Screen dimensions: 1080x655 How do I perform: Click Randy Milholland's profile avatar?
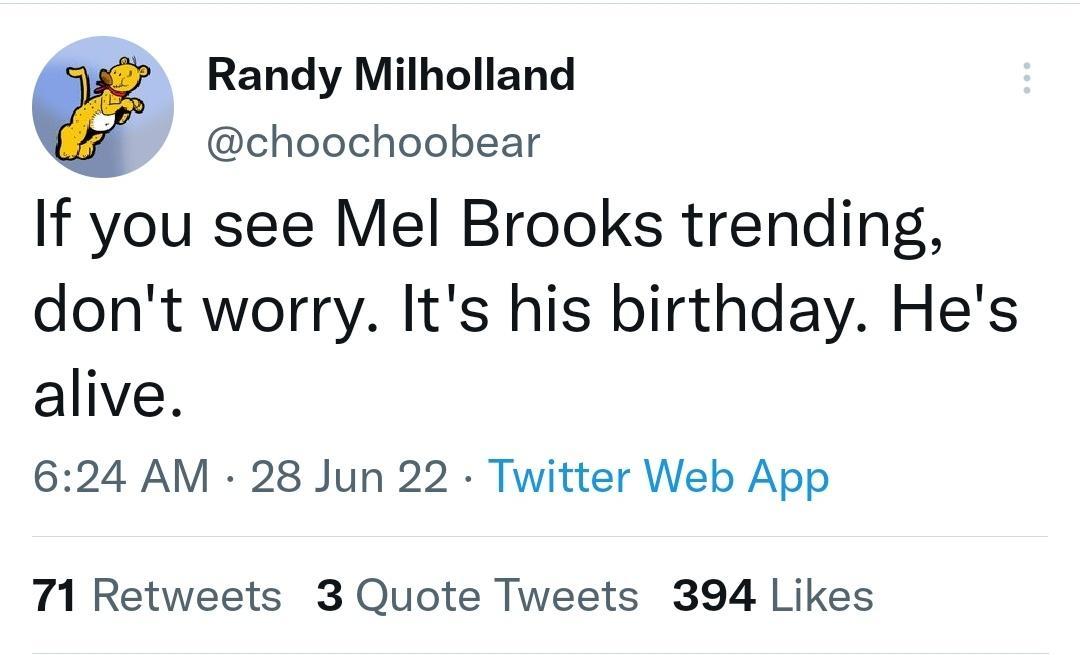(x=103, y=106)
